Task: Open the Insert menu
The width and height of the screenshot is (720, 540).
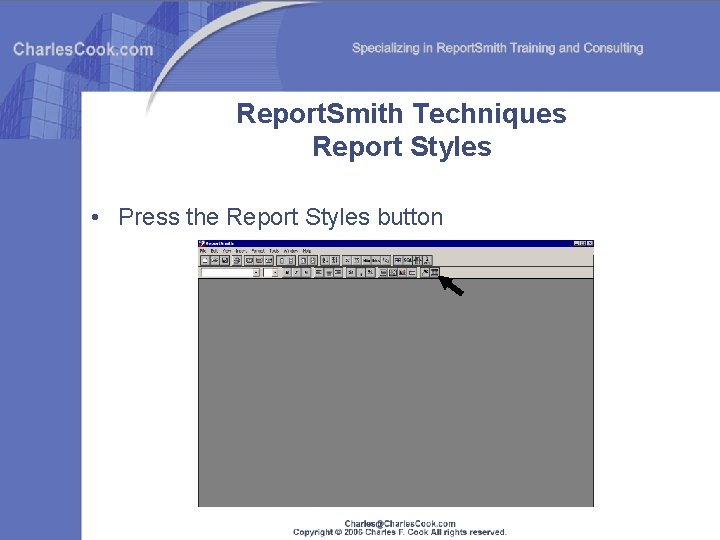Action: pyautogui.click(x=241, y=251)
